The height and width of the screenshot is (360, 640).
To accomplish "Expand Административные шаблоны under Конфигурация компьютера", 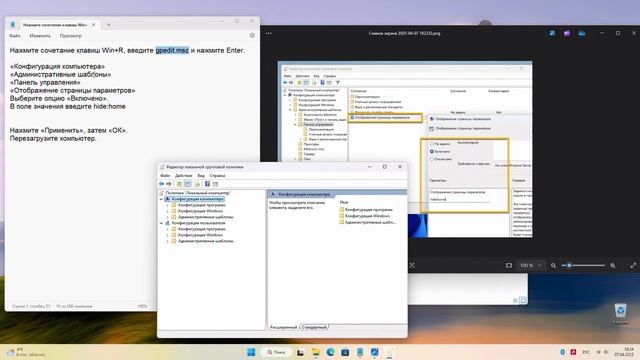I will (x=167, y=217).
